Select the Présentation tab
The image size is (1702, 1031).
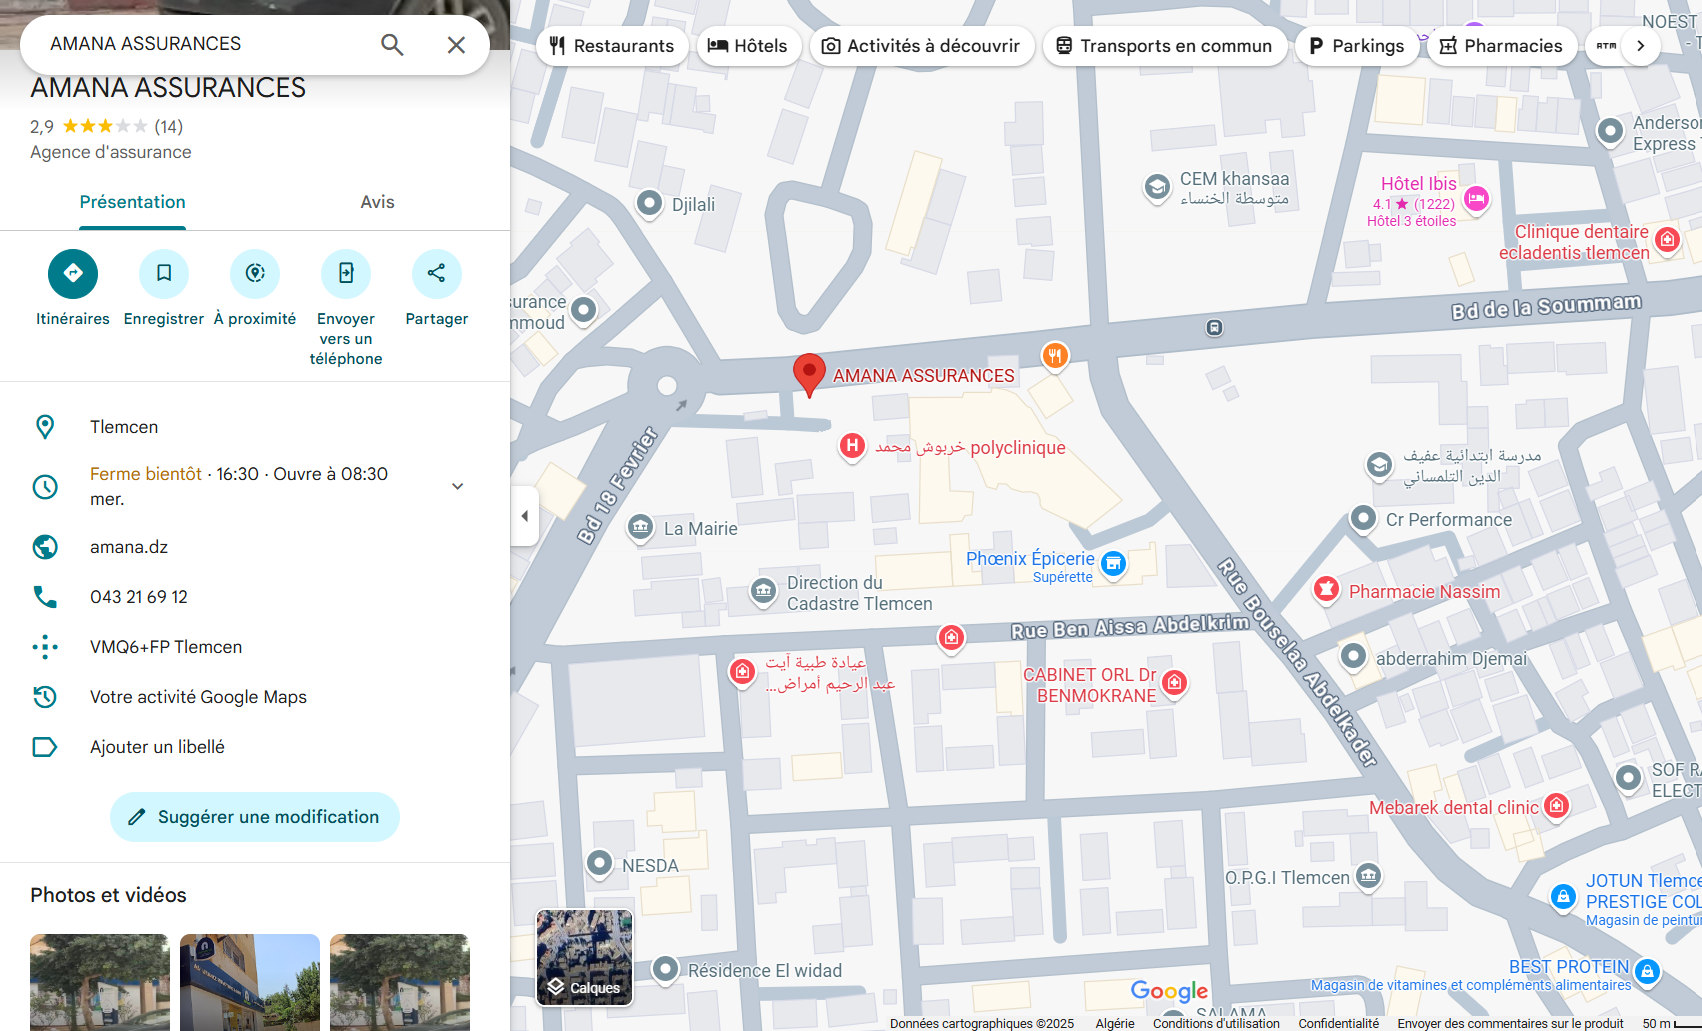tap(133, 202)
